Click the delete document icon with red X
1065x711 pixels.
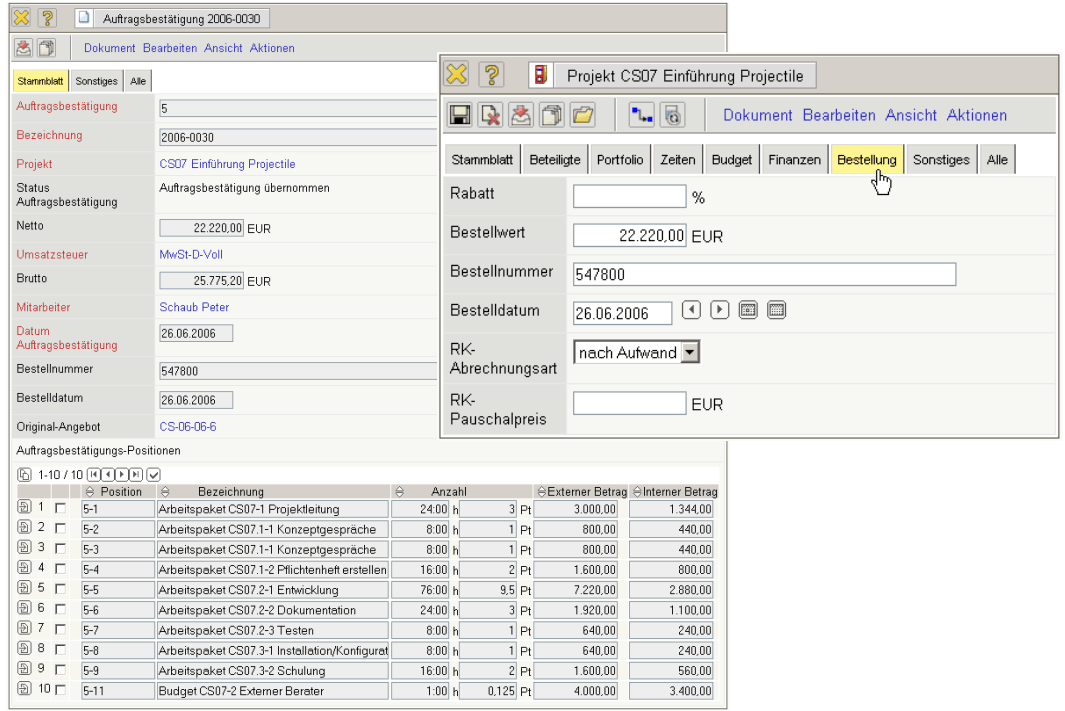490,115
